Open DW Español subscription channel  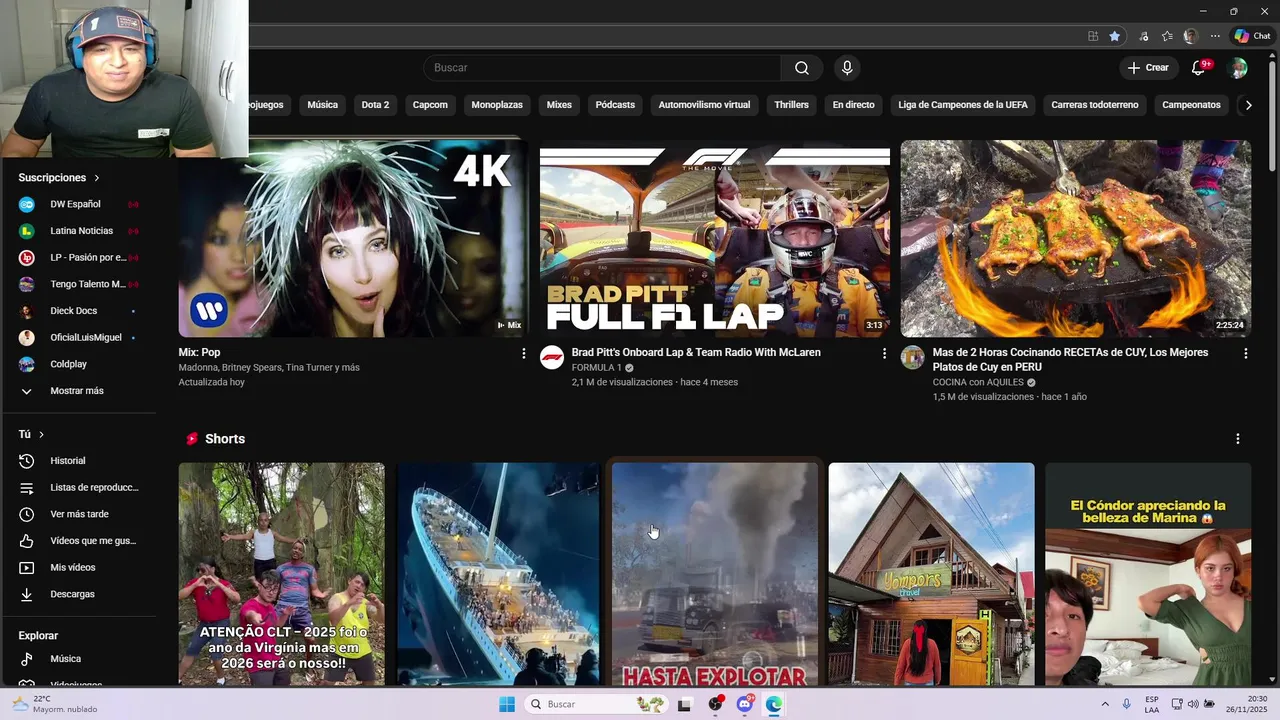pyautogui.click(x=80, y=204)
